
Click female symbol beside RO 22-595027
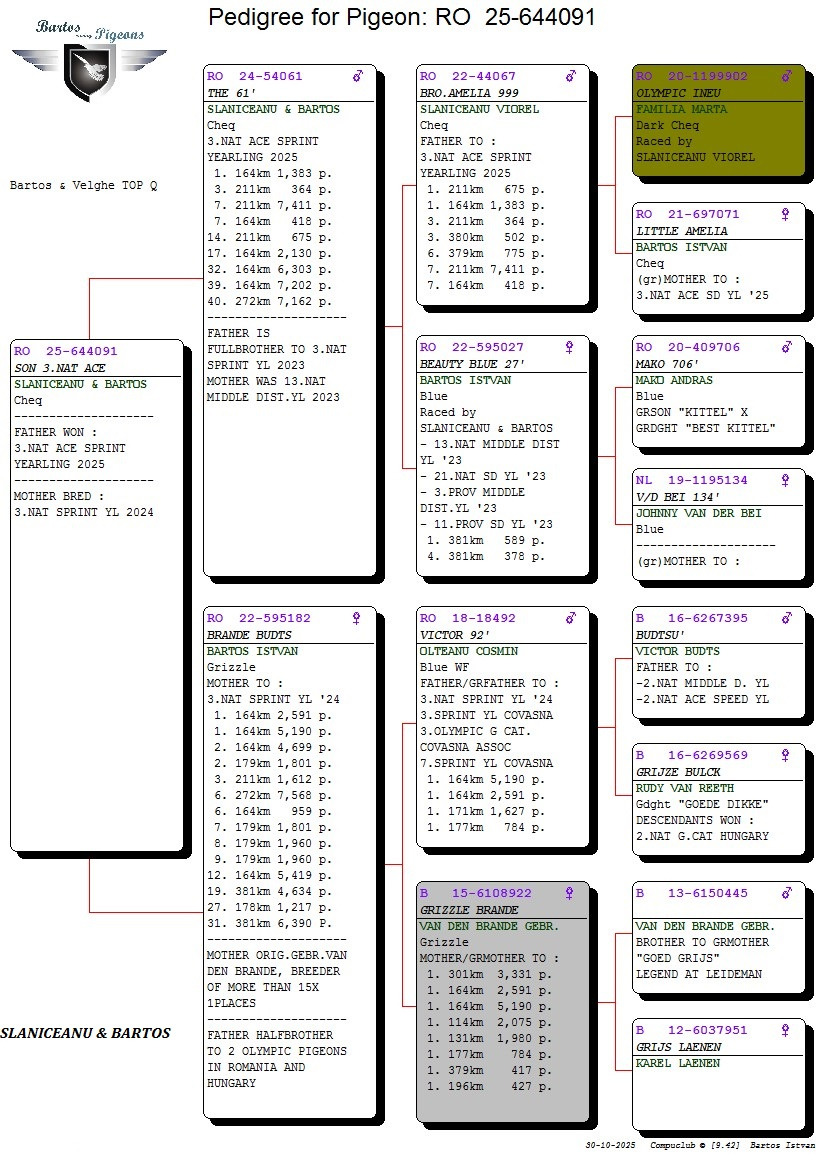(x=570, y=347)
